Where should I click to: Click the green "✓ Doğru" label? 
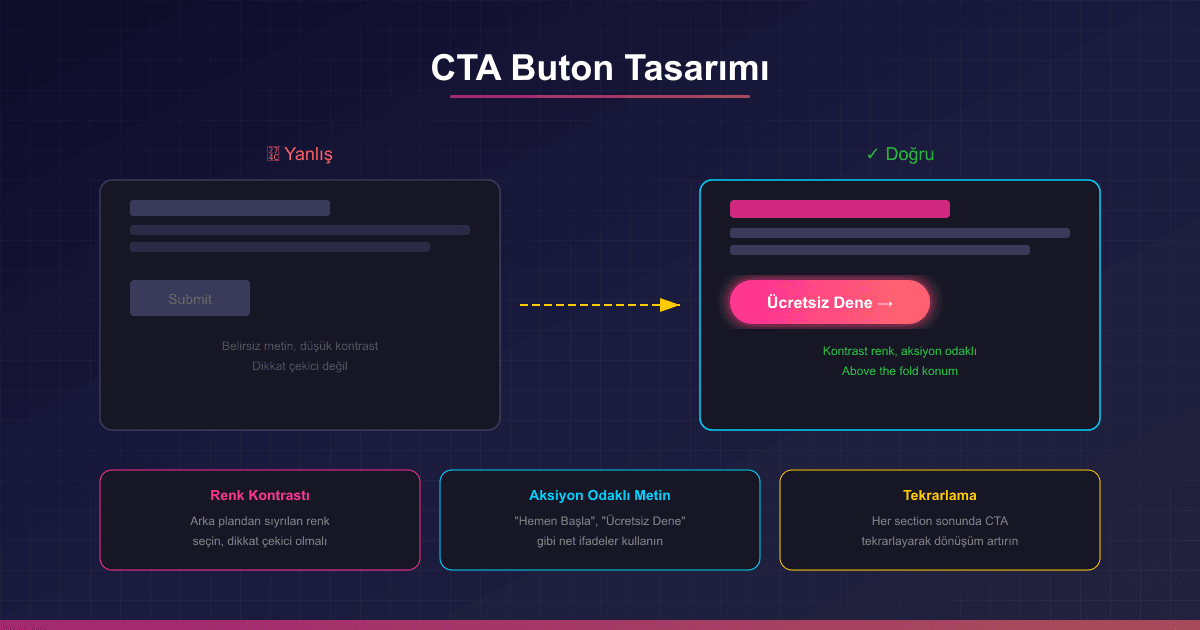pyautogui.click(x=900, y=154)
